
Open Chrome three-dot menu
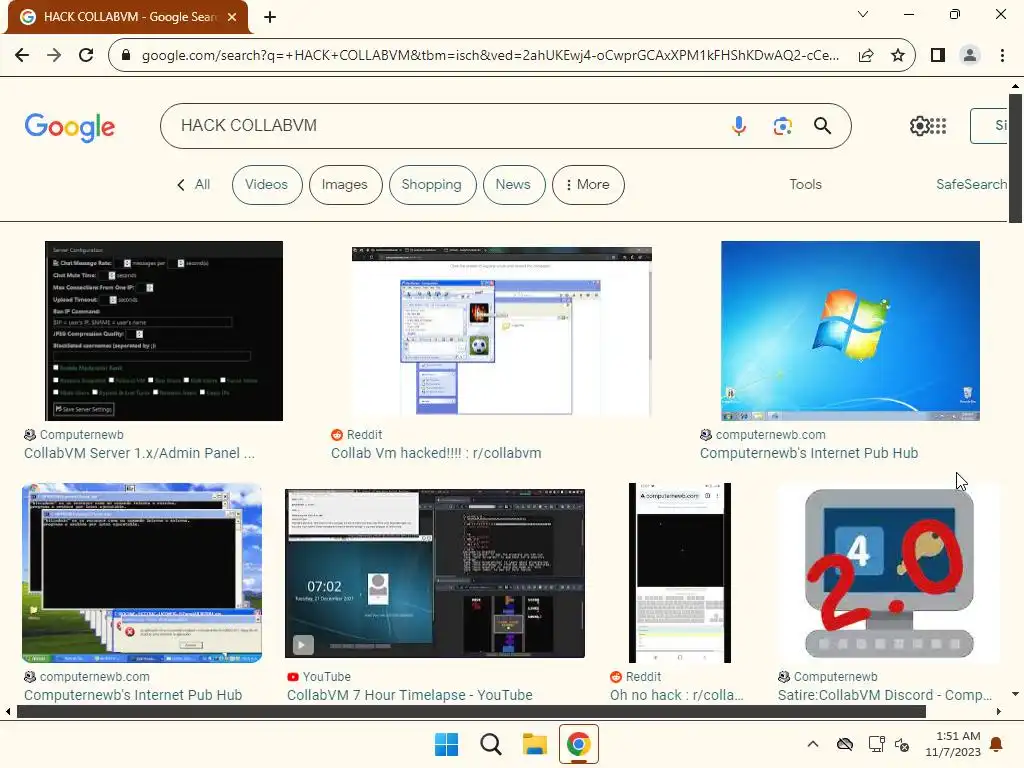coord(1002,56)
